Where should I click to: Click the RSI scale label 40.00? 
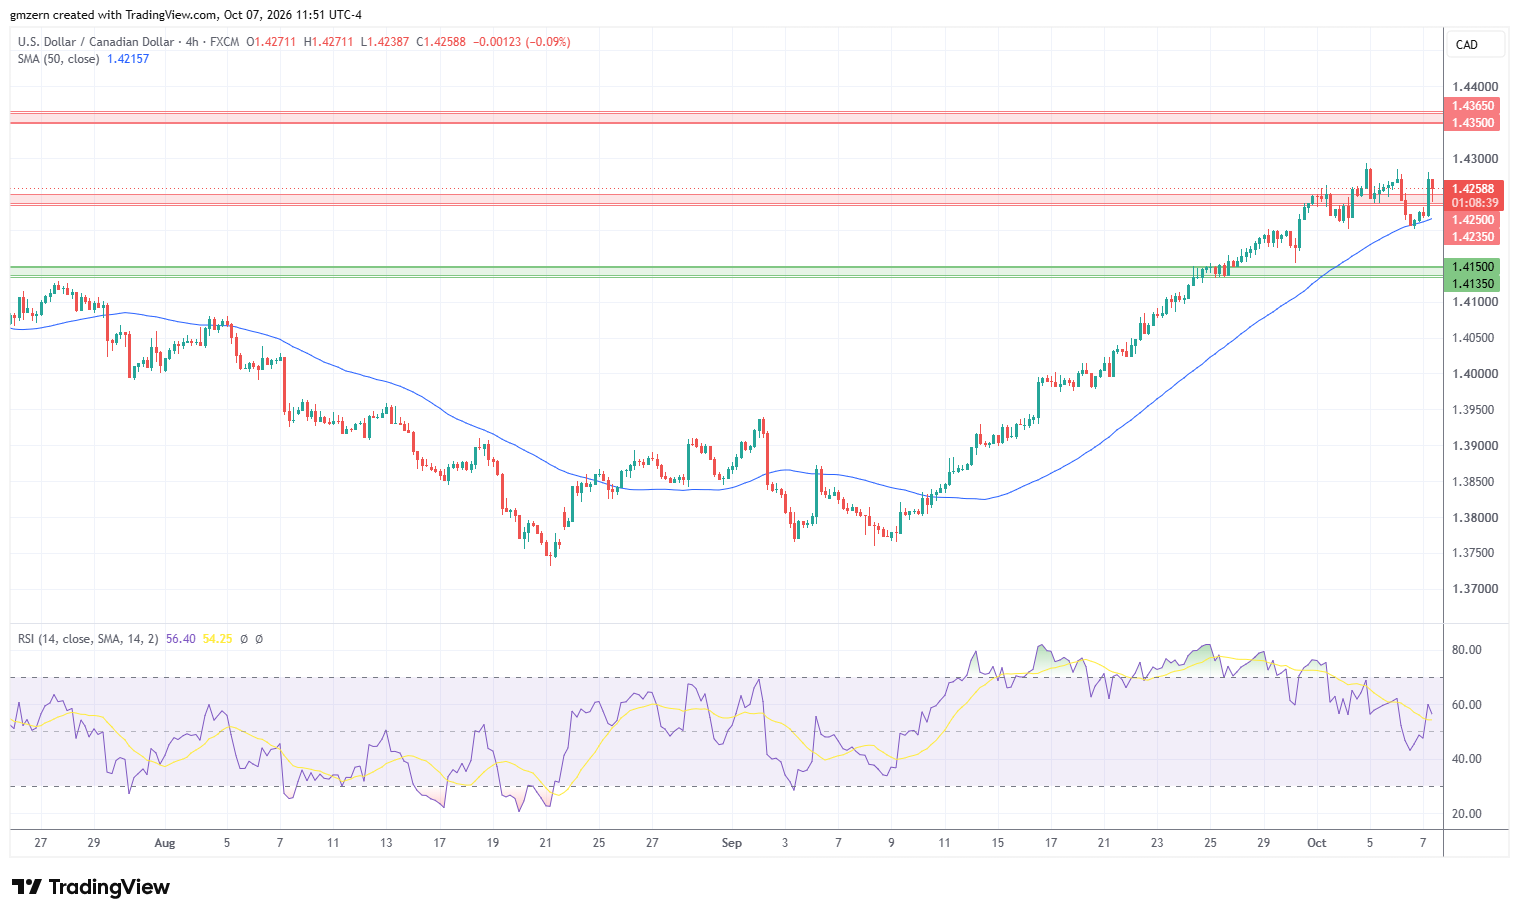[1467, 759]
